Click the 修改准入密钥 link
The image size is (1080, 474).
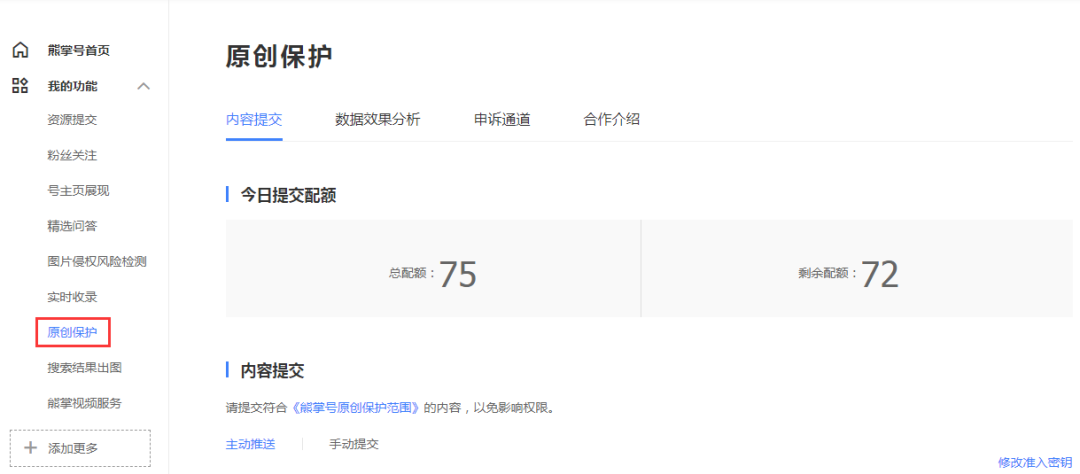click(1034, 462)
